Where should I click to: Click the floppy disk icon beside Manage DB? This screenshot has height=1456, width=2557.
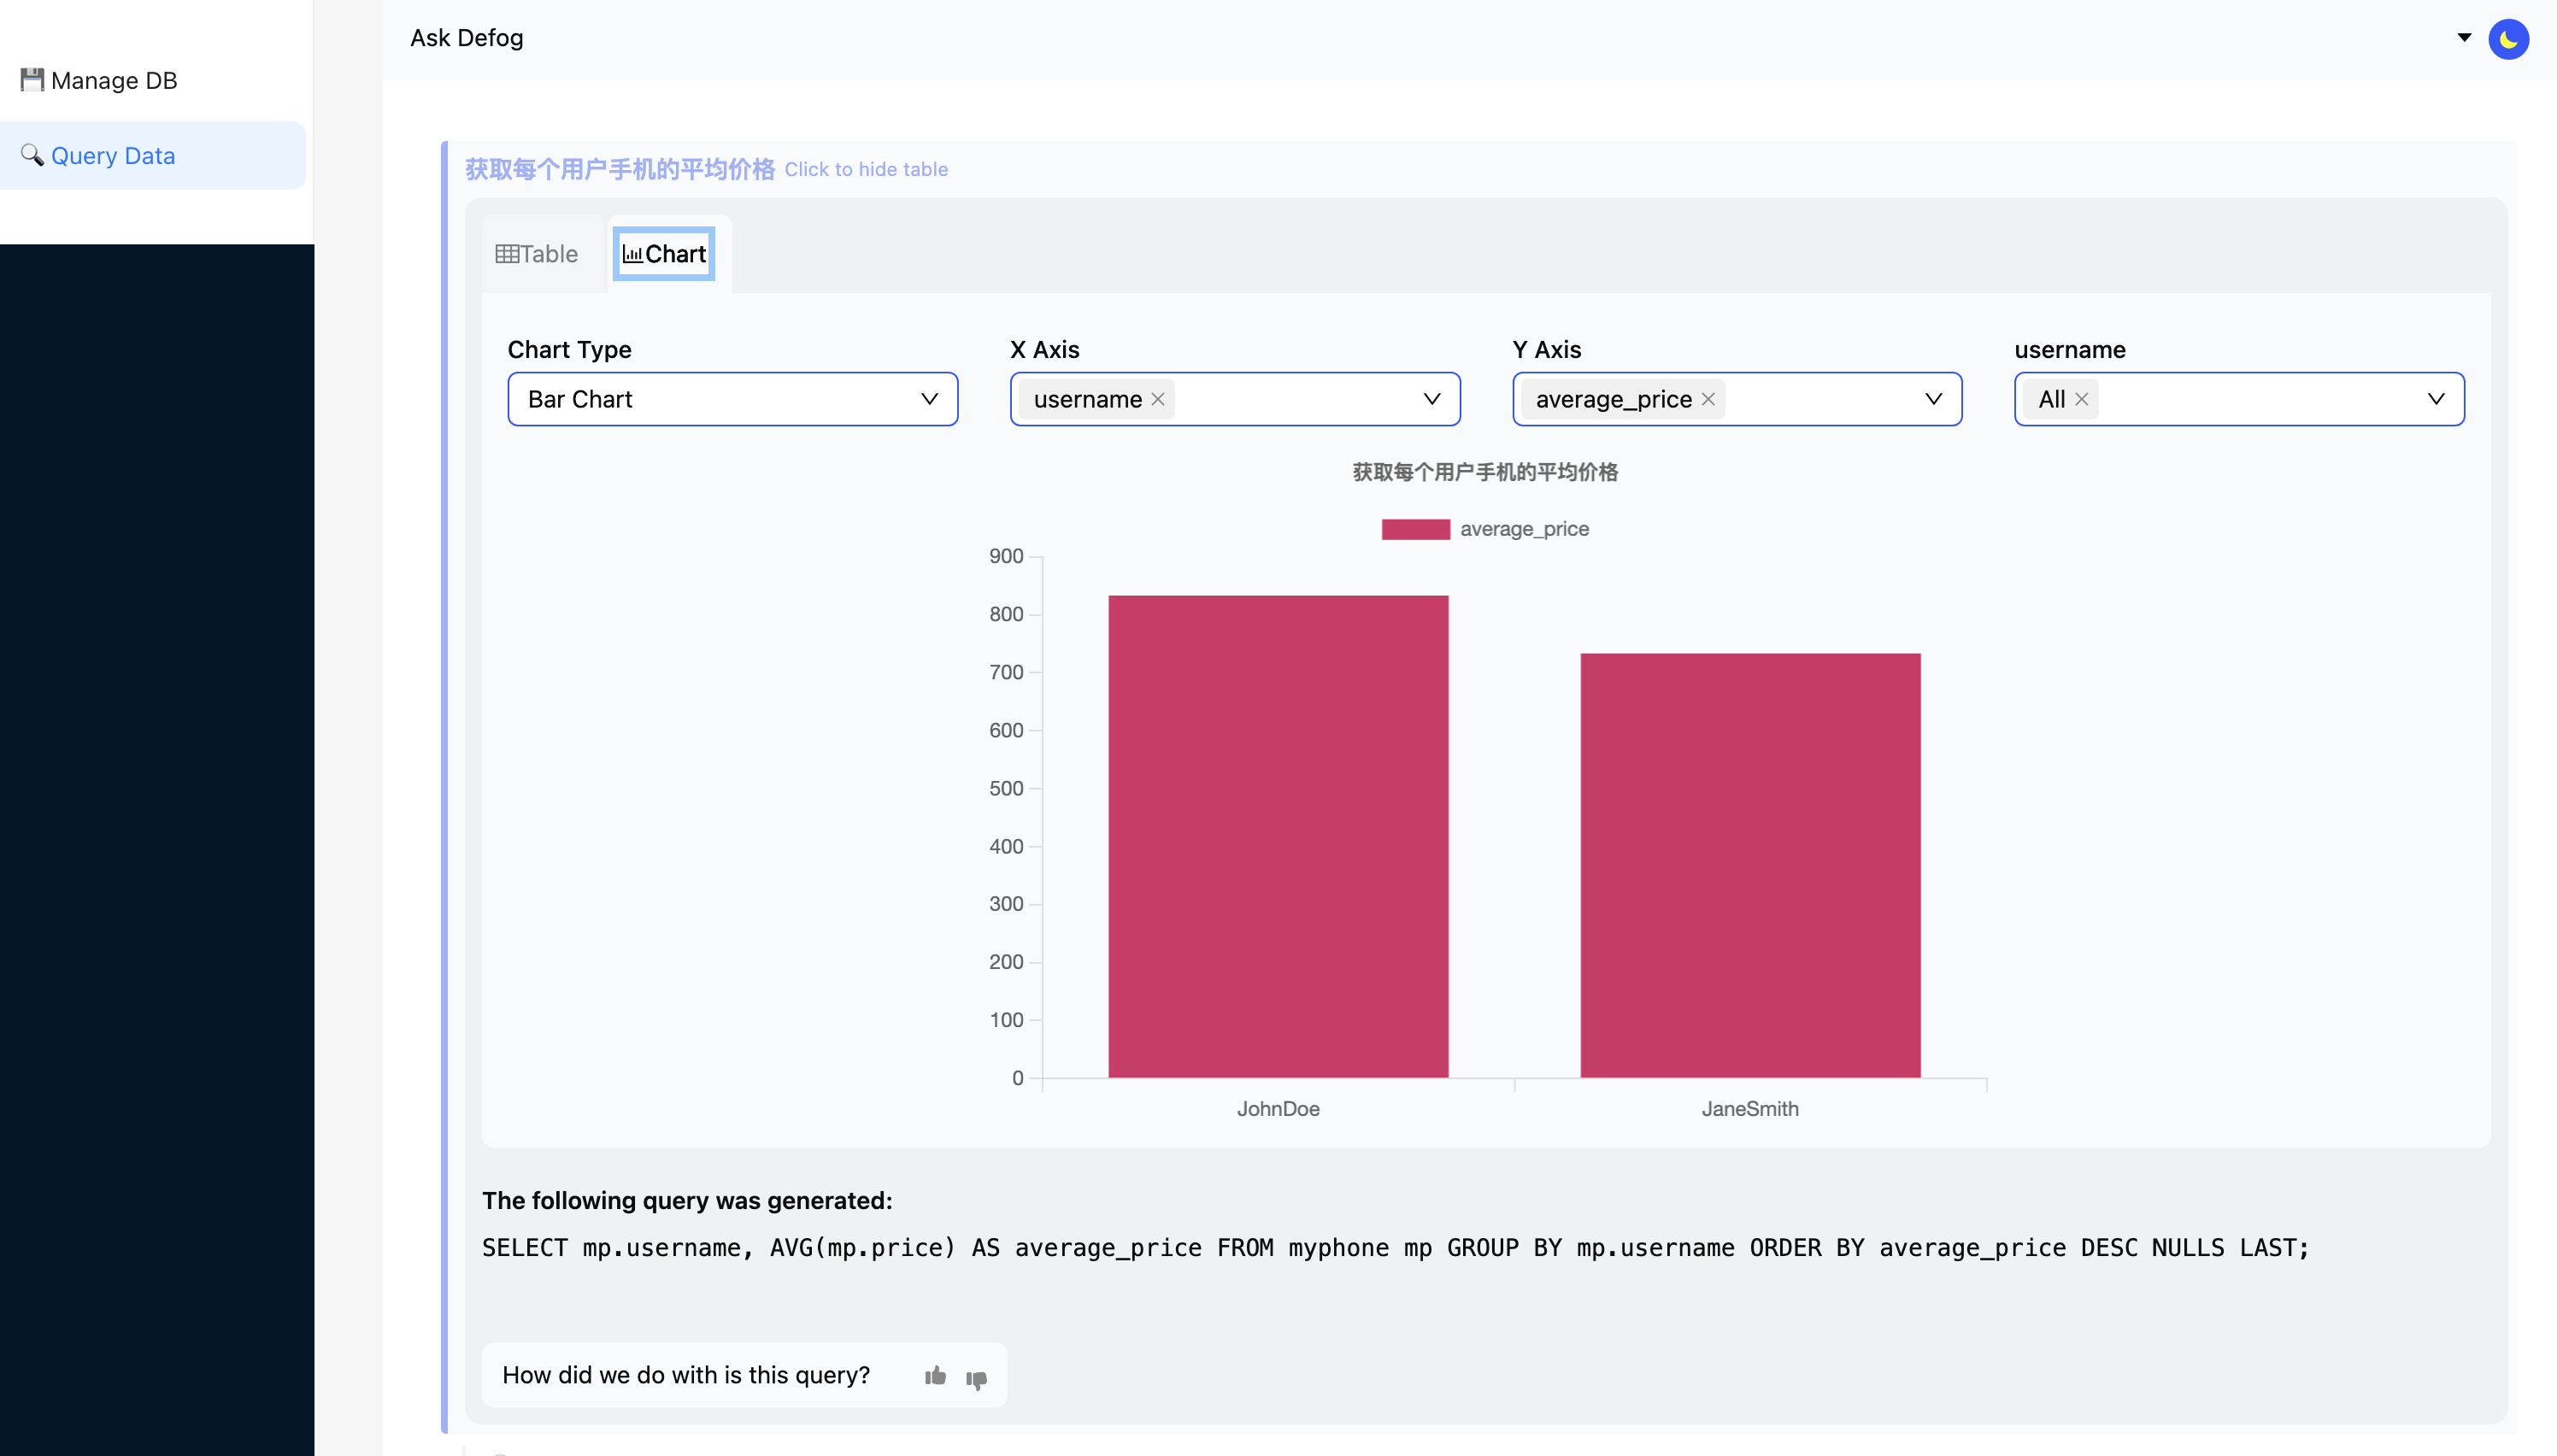tap(32, 79)
